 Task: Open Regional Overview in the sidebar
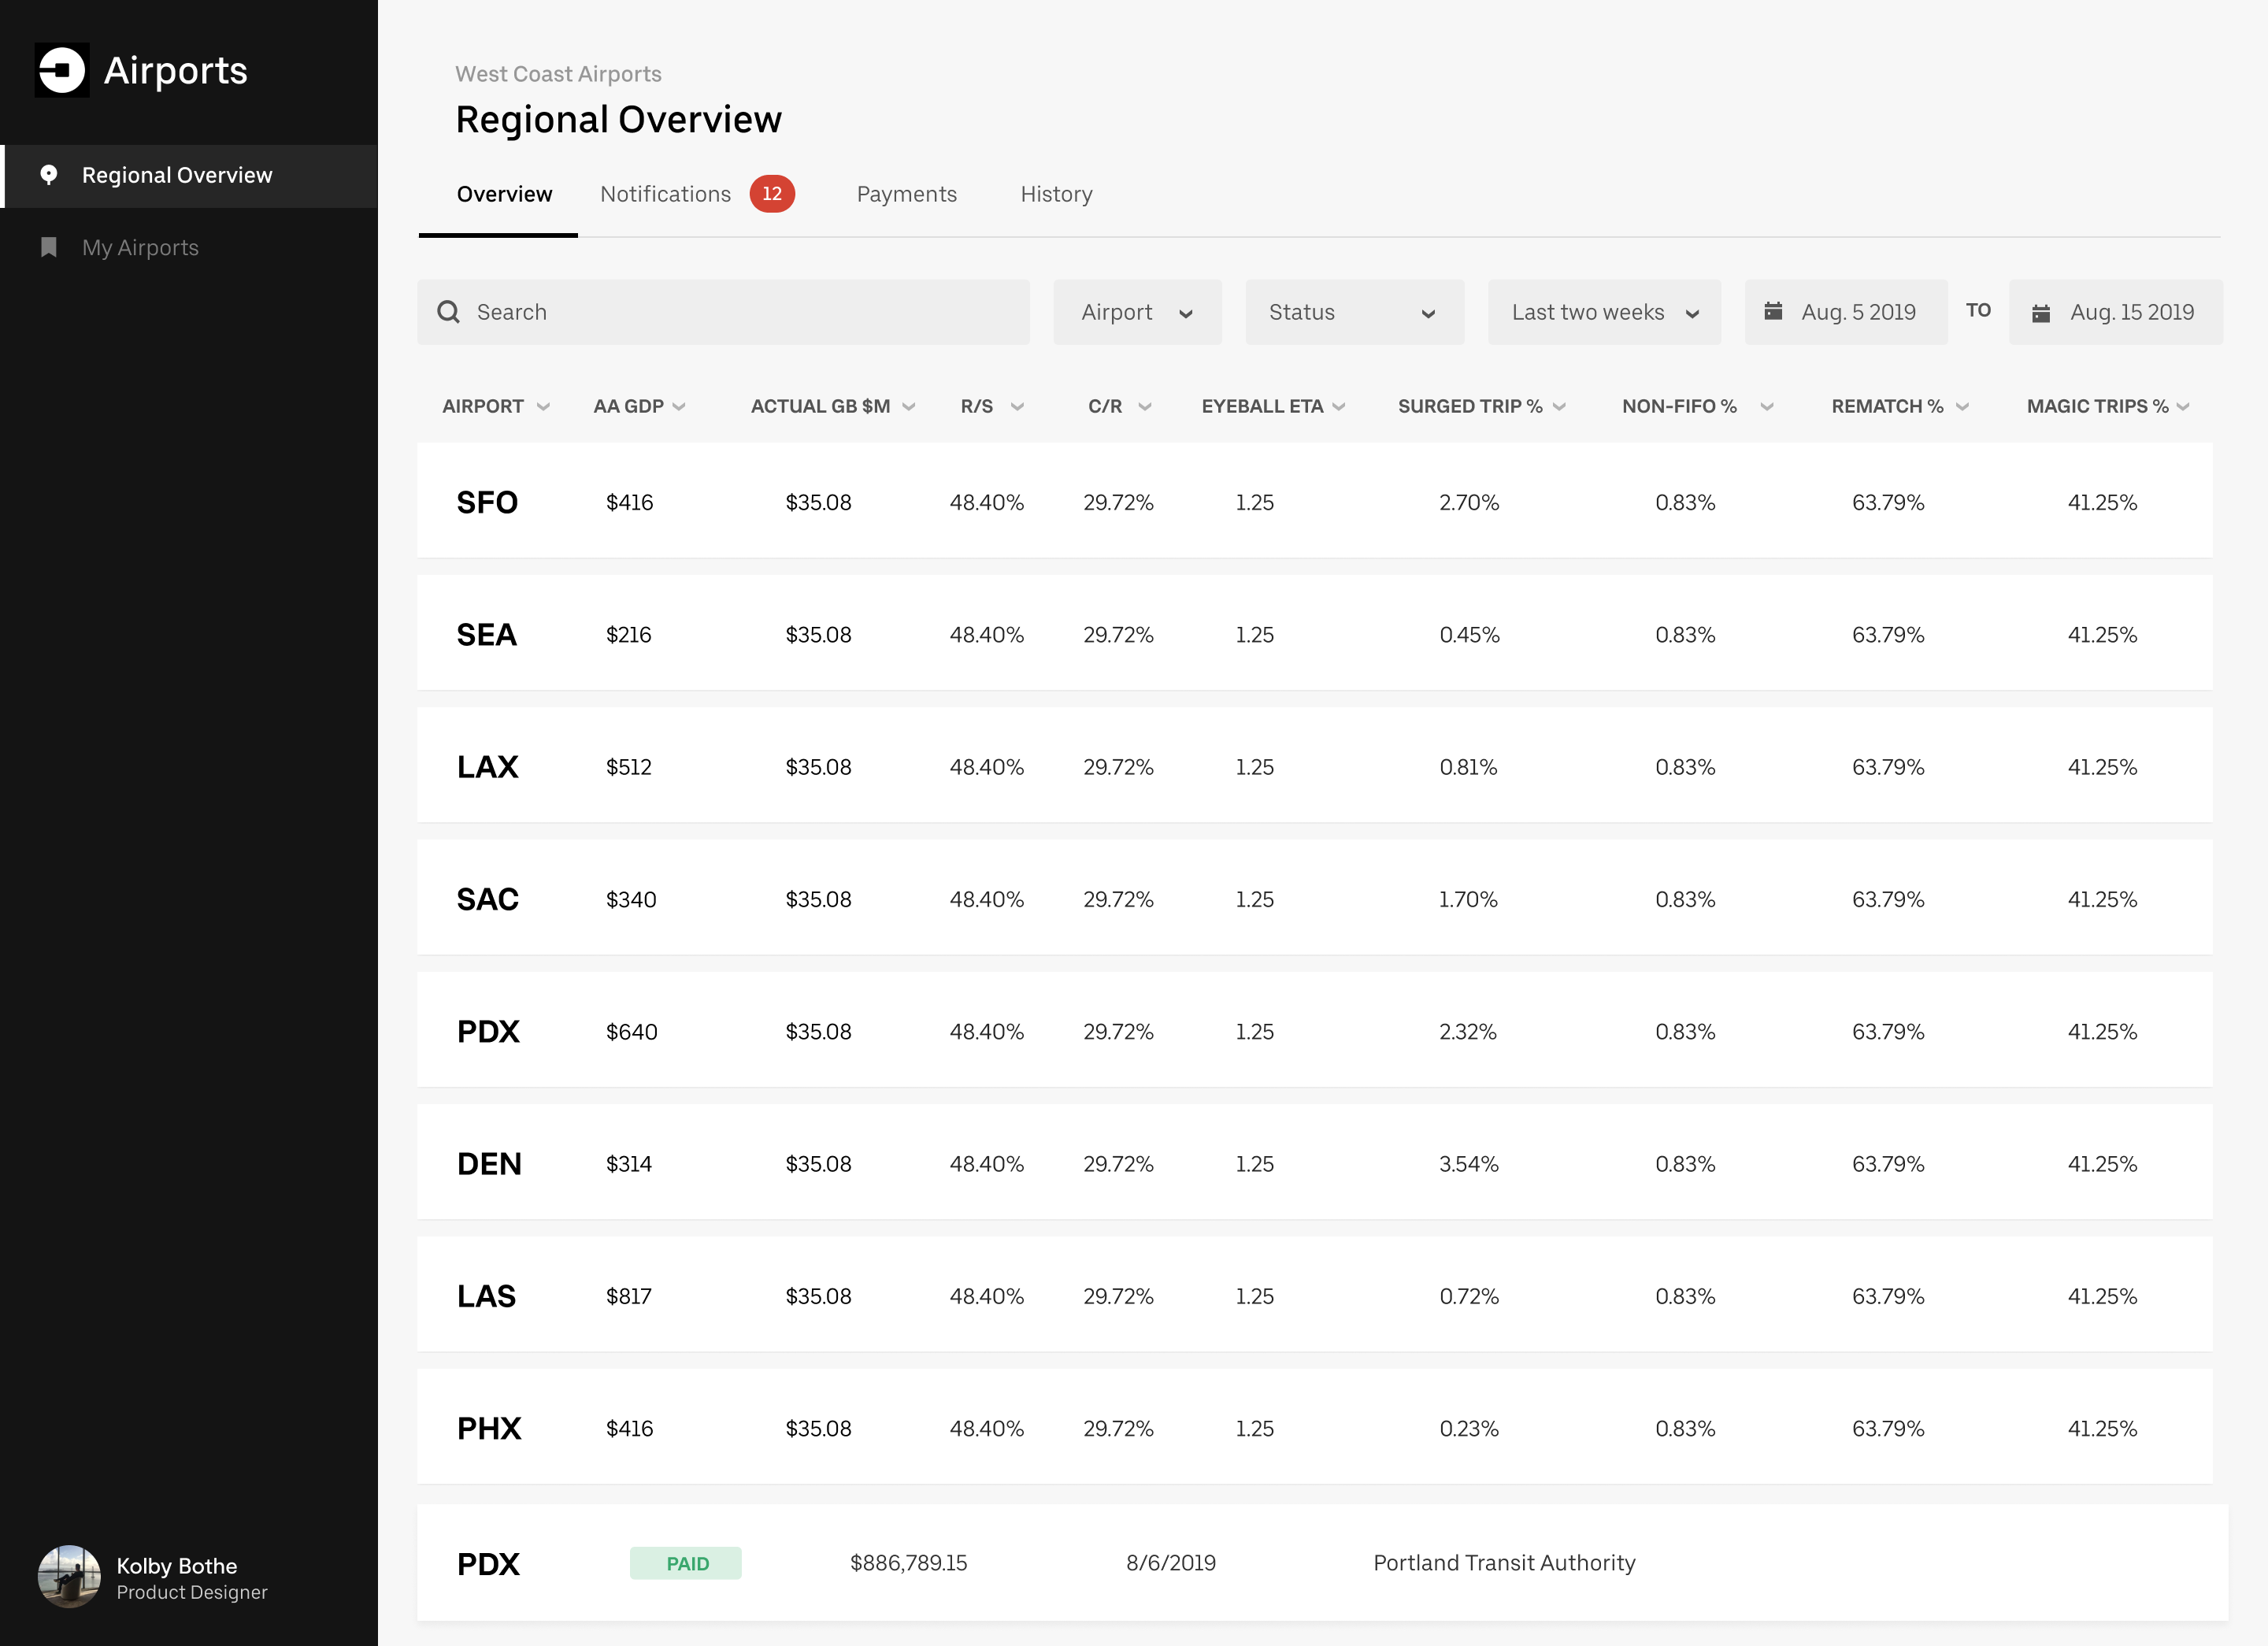point(189,176)
